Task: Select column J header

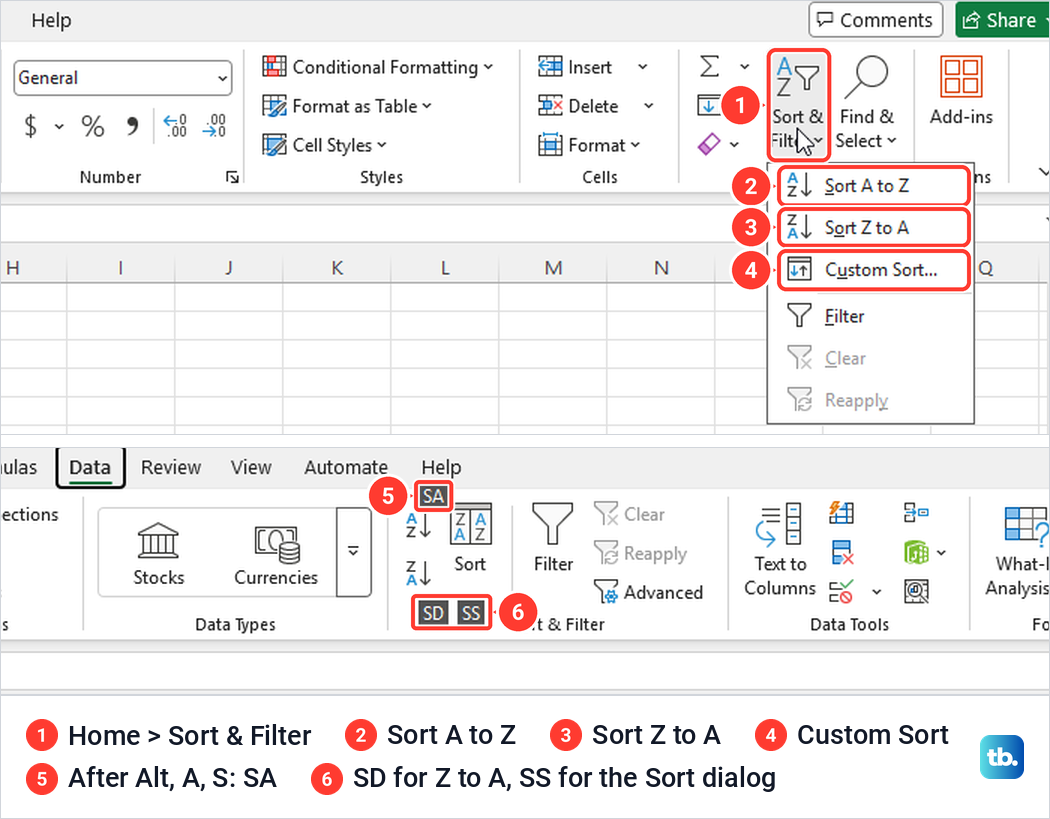Action: pos(229,269)
